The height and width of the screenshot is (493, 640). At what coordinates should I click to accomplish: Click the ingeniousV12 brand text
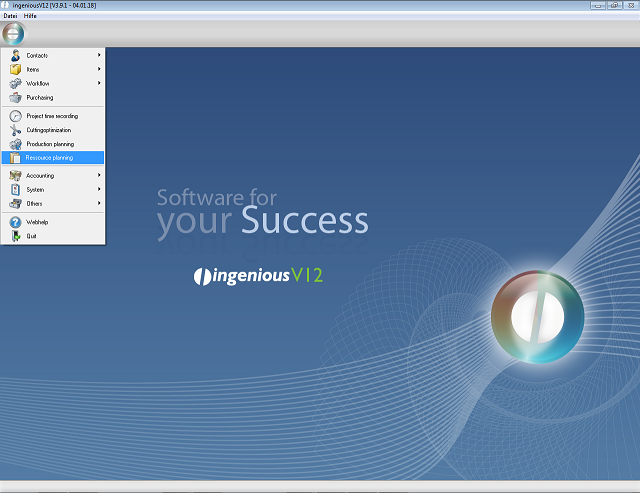point(258,276)
